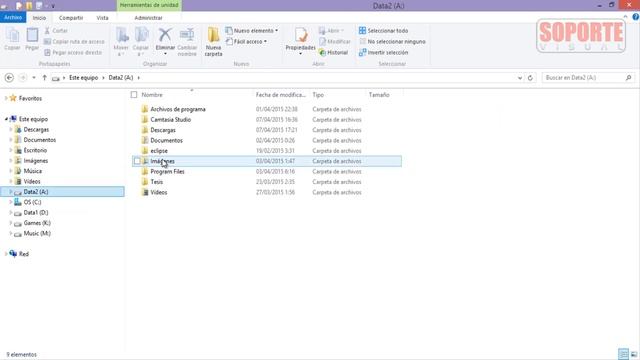Open the recent locations dropdown arrow
The width and height of the screenshot is (640, 360).
pyautogui.click(x=34, y=78)
